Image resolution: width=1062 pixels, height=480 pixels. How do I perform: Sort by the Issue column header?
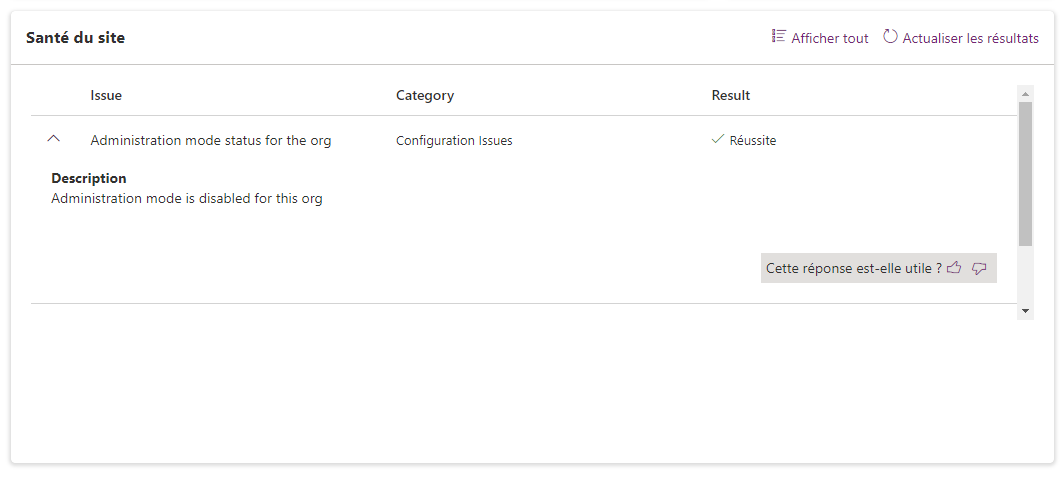click(106, 96)
